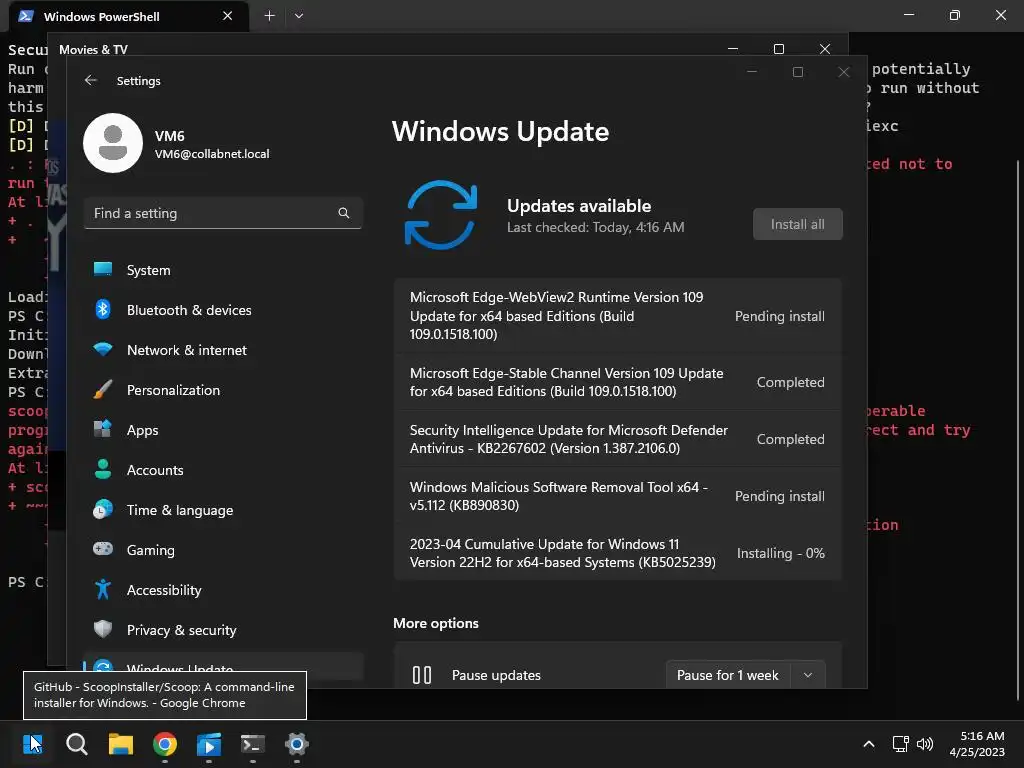
Task: Open the terminal tab dropdown arrow
Action: tap(298, 16)
